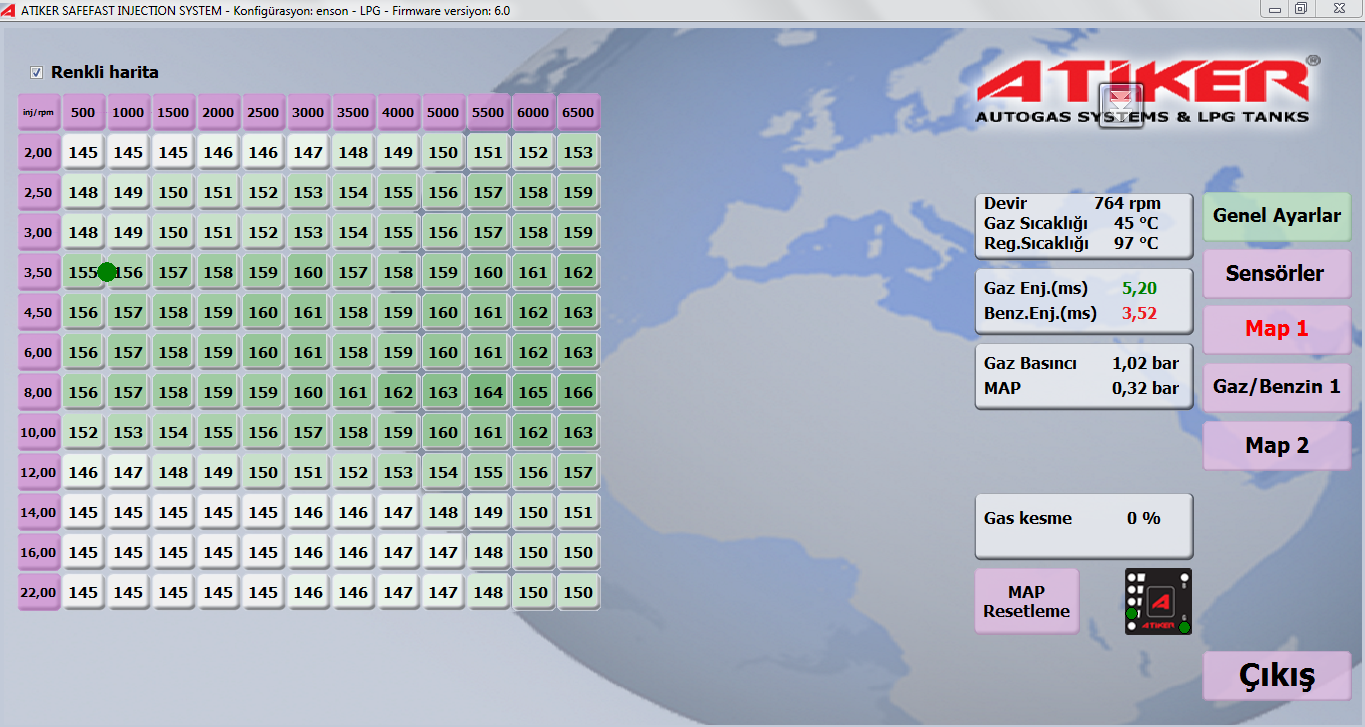Click cell 151 in the 14,00 row

coord(579,512)
